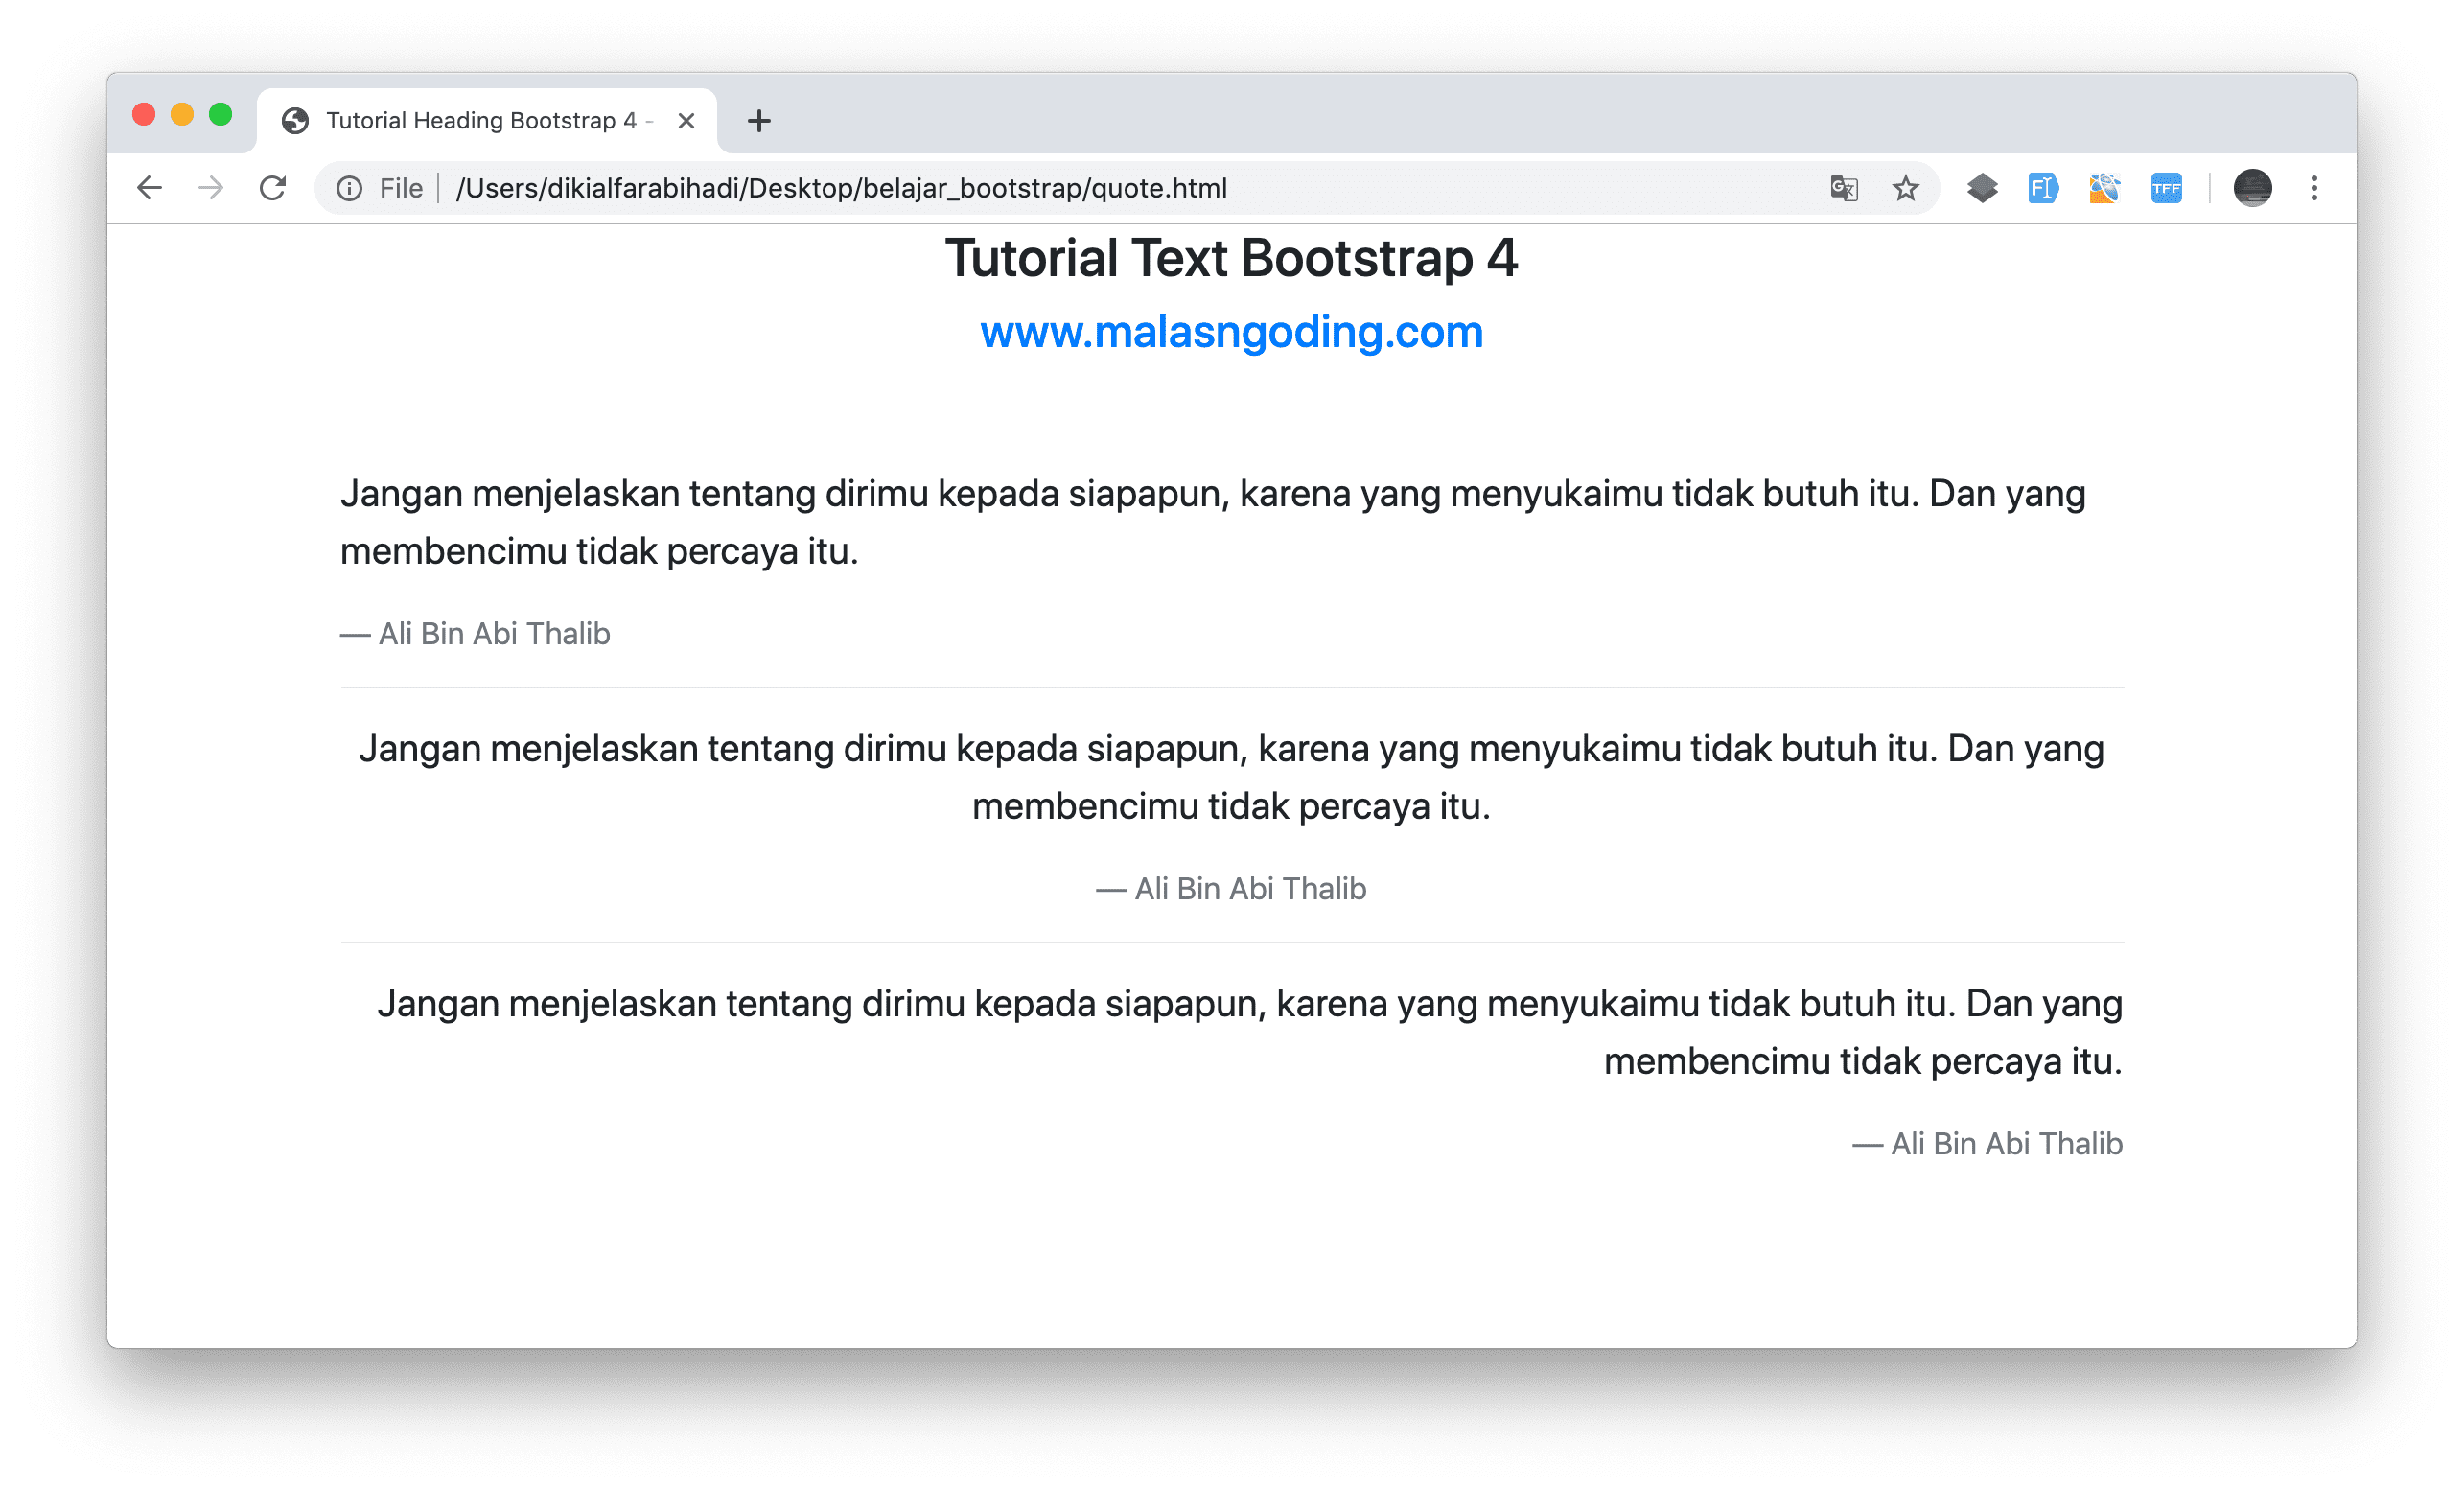Click the centered Ali Bin Abi Thalib footer
The height and width of the screenshot is (1490, 2464).
(x=1231, y=889)
